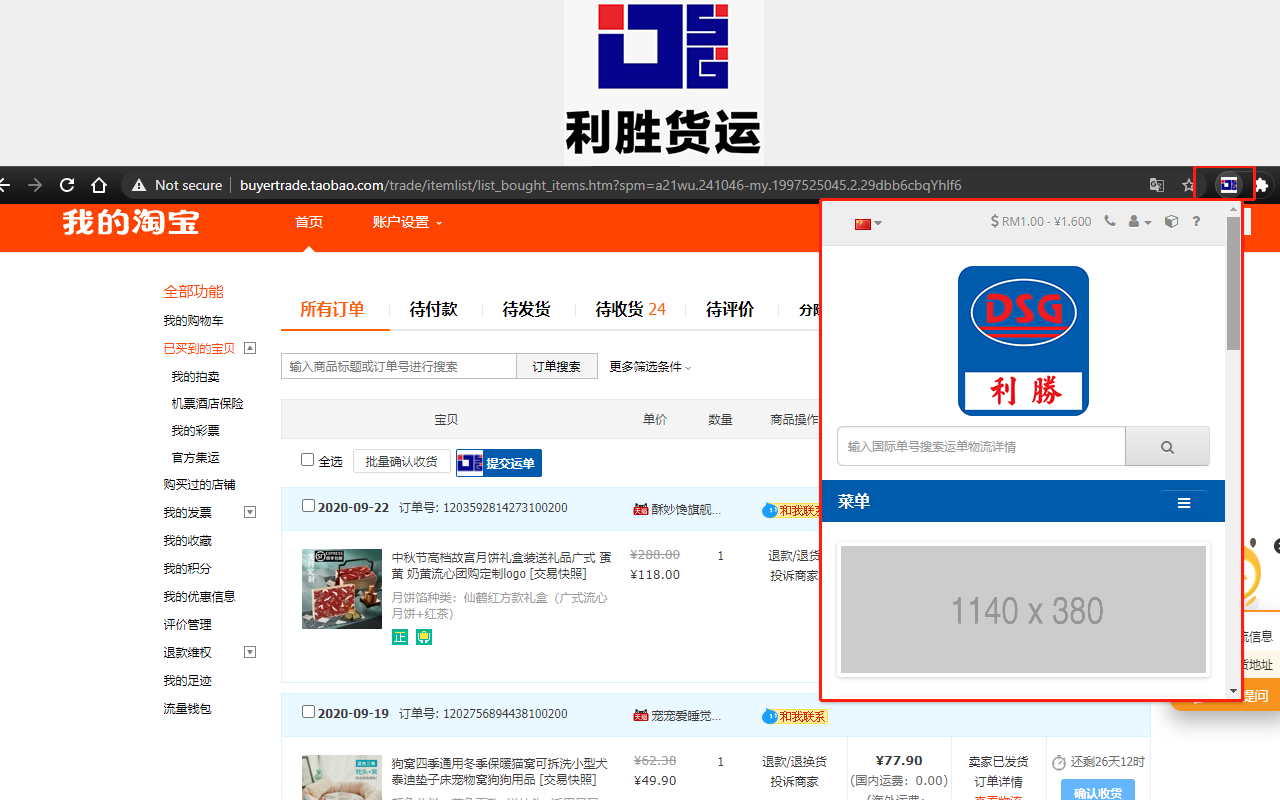Click the green shield badge on mooncake item

point(424,637)
